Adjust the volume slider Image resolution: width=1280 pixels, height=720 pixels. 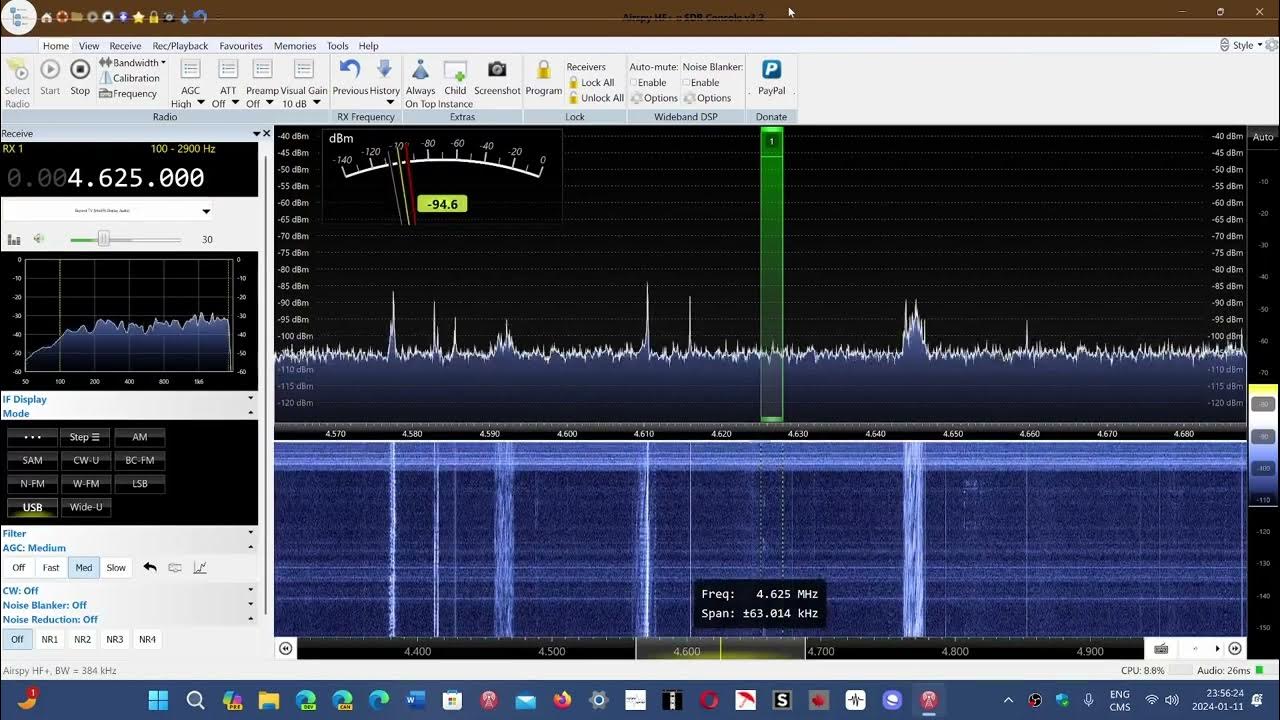pyautogui.click(x=103, y=239)
